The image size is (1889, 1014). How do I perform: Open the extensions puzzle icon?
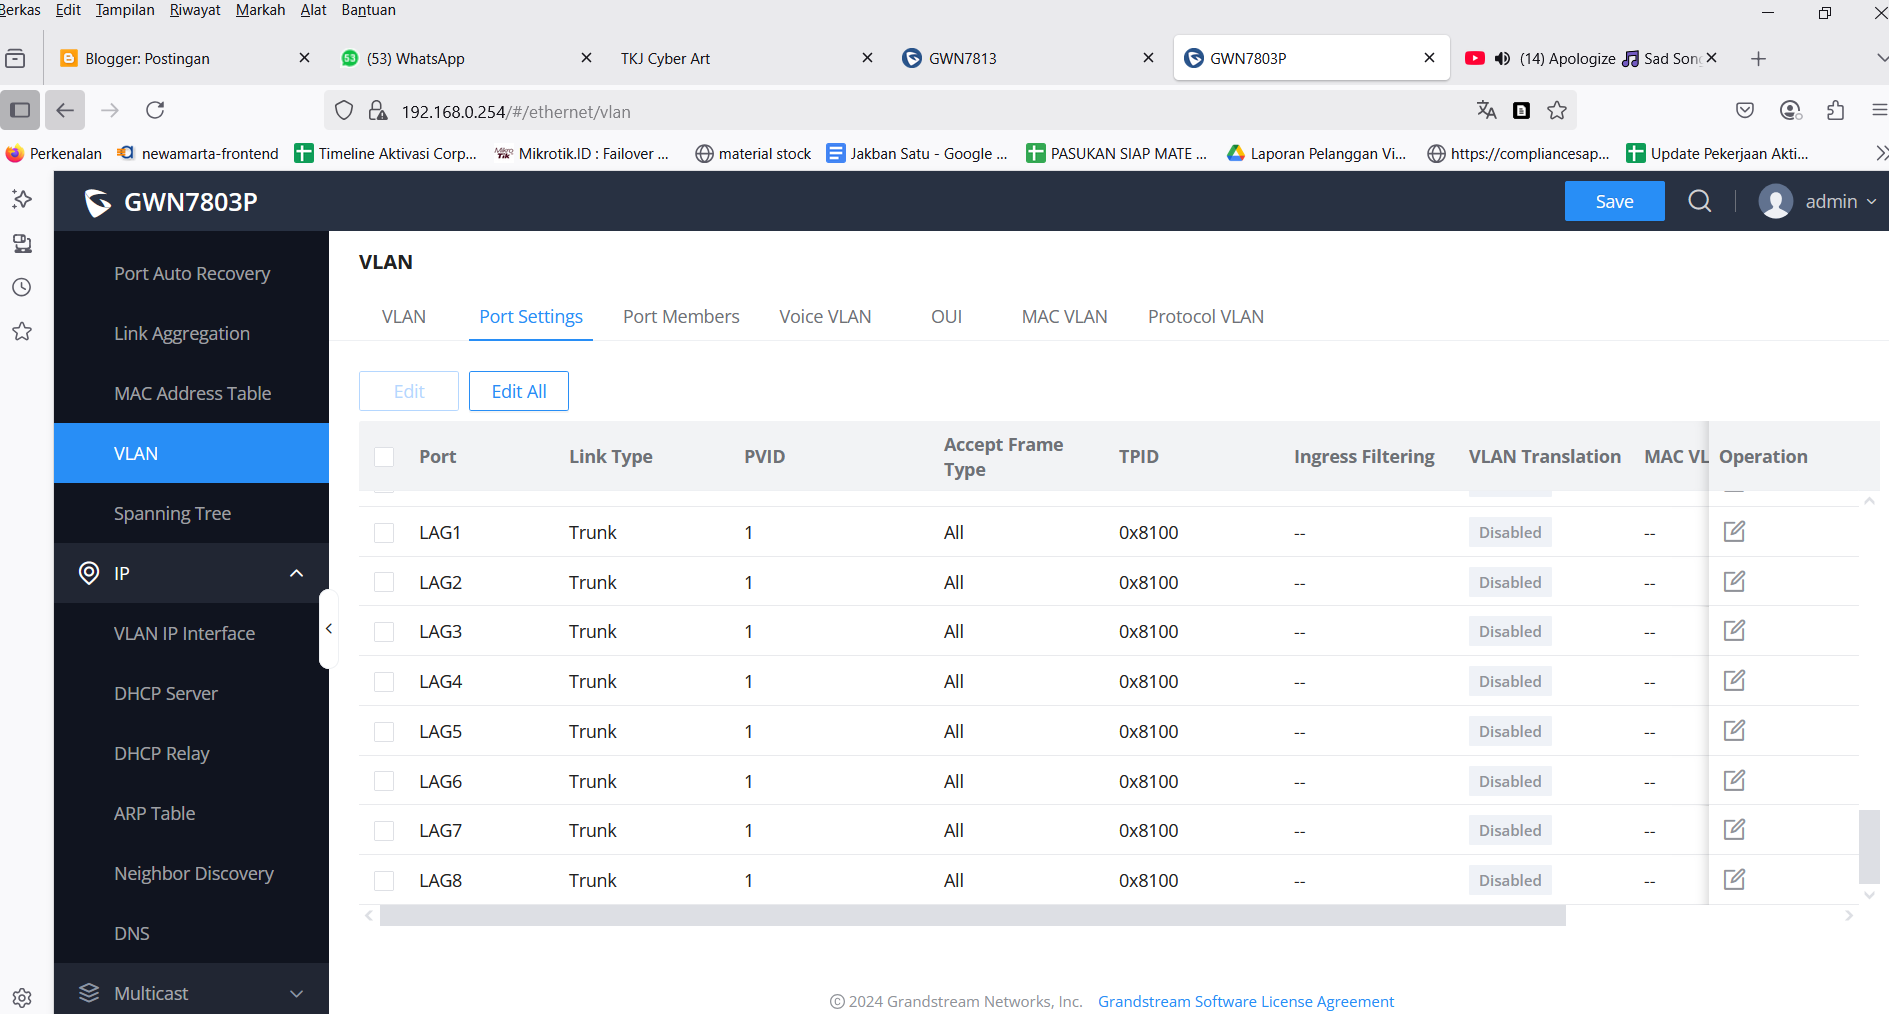tap(1835, 111)
